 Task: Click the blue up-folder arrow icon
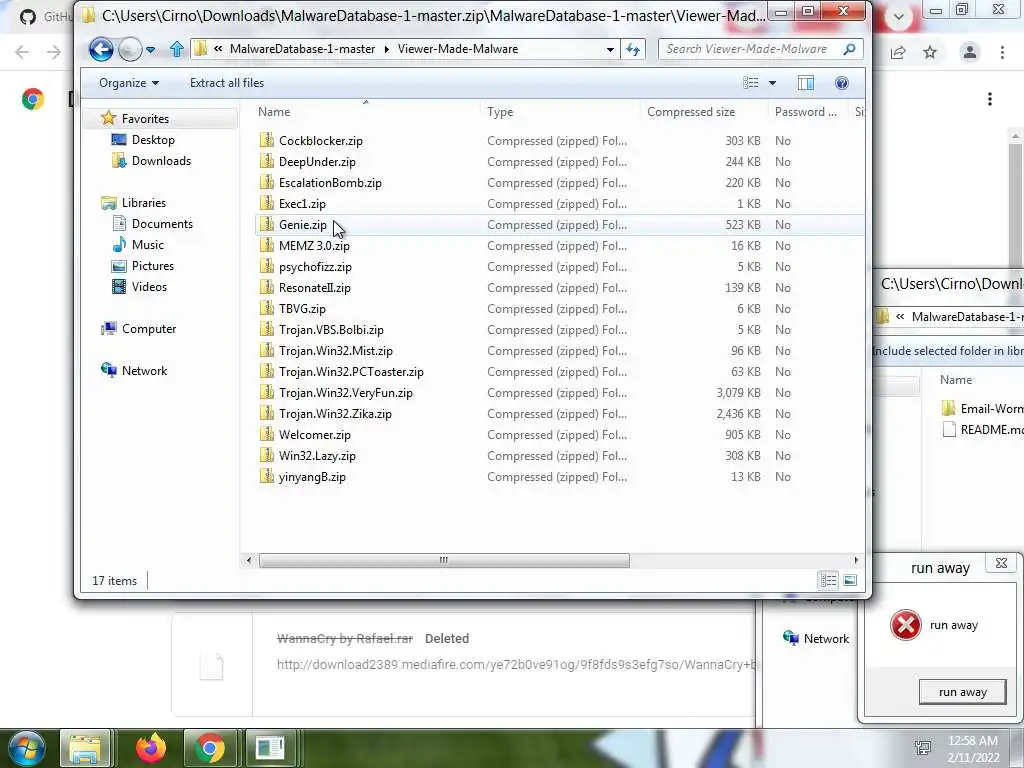[x=176, y=49]
